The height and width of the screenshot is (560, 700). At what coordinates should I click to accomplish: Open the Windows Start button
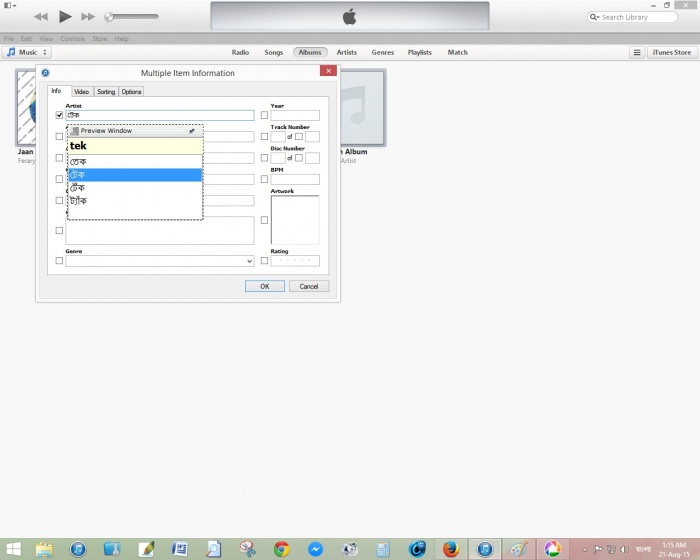tap(13, 549)
